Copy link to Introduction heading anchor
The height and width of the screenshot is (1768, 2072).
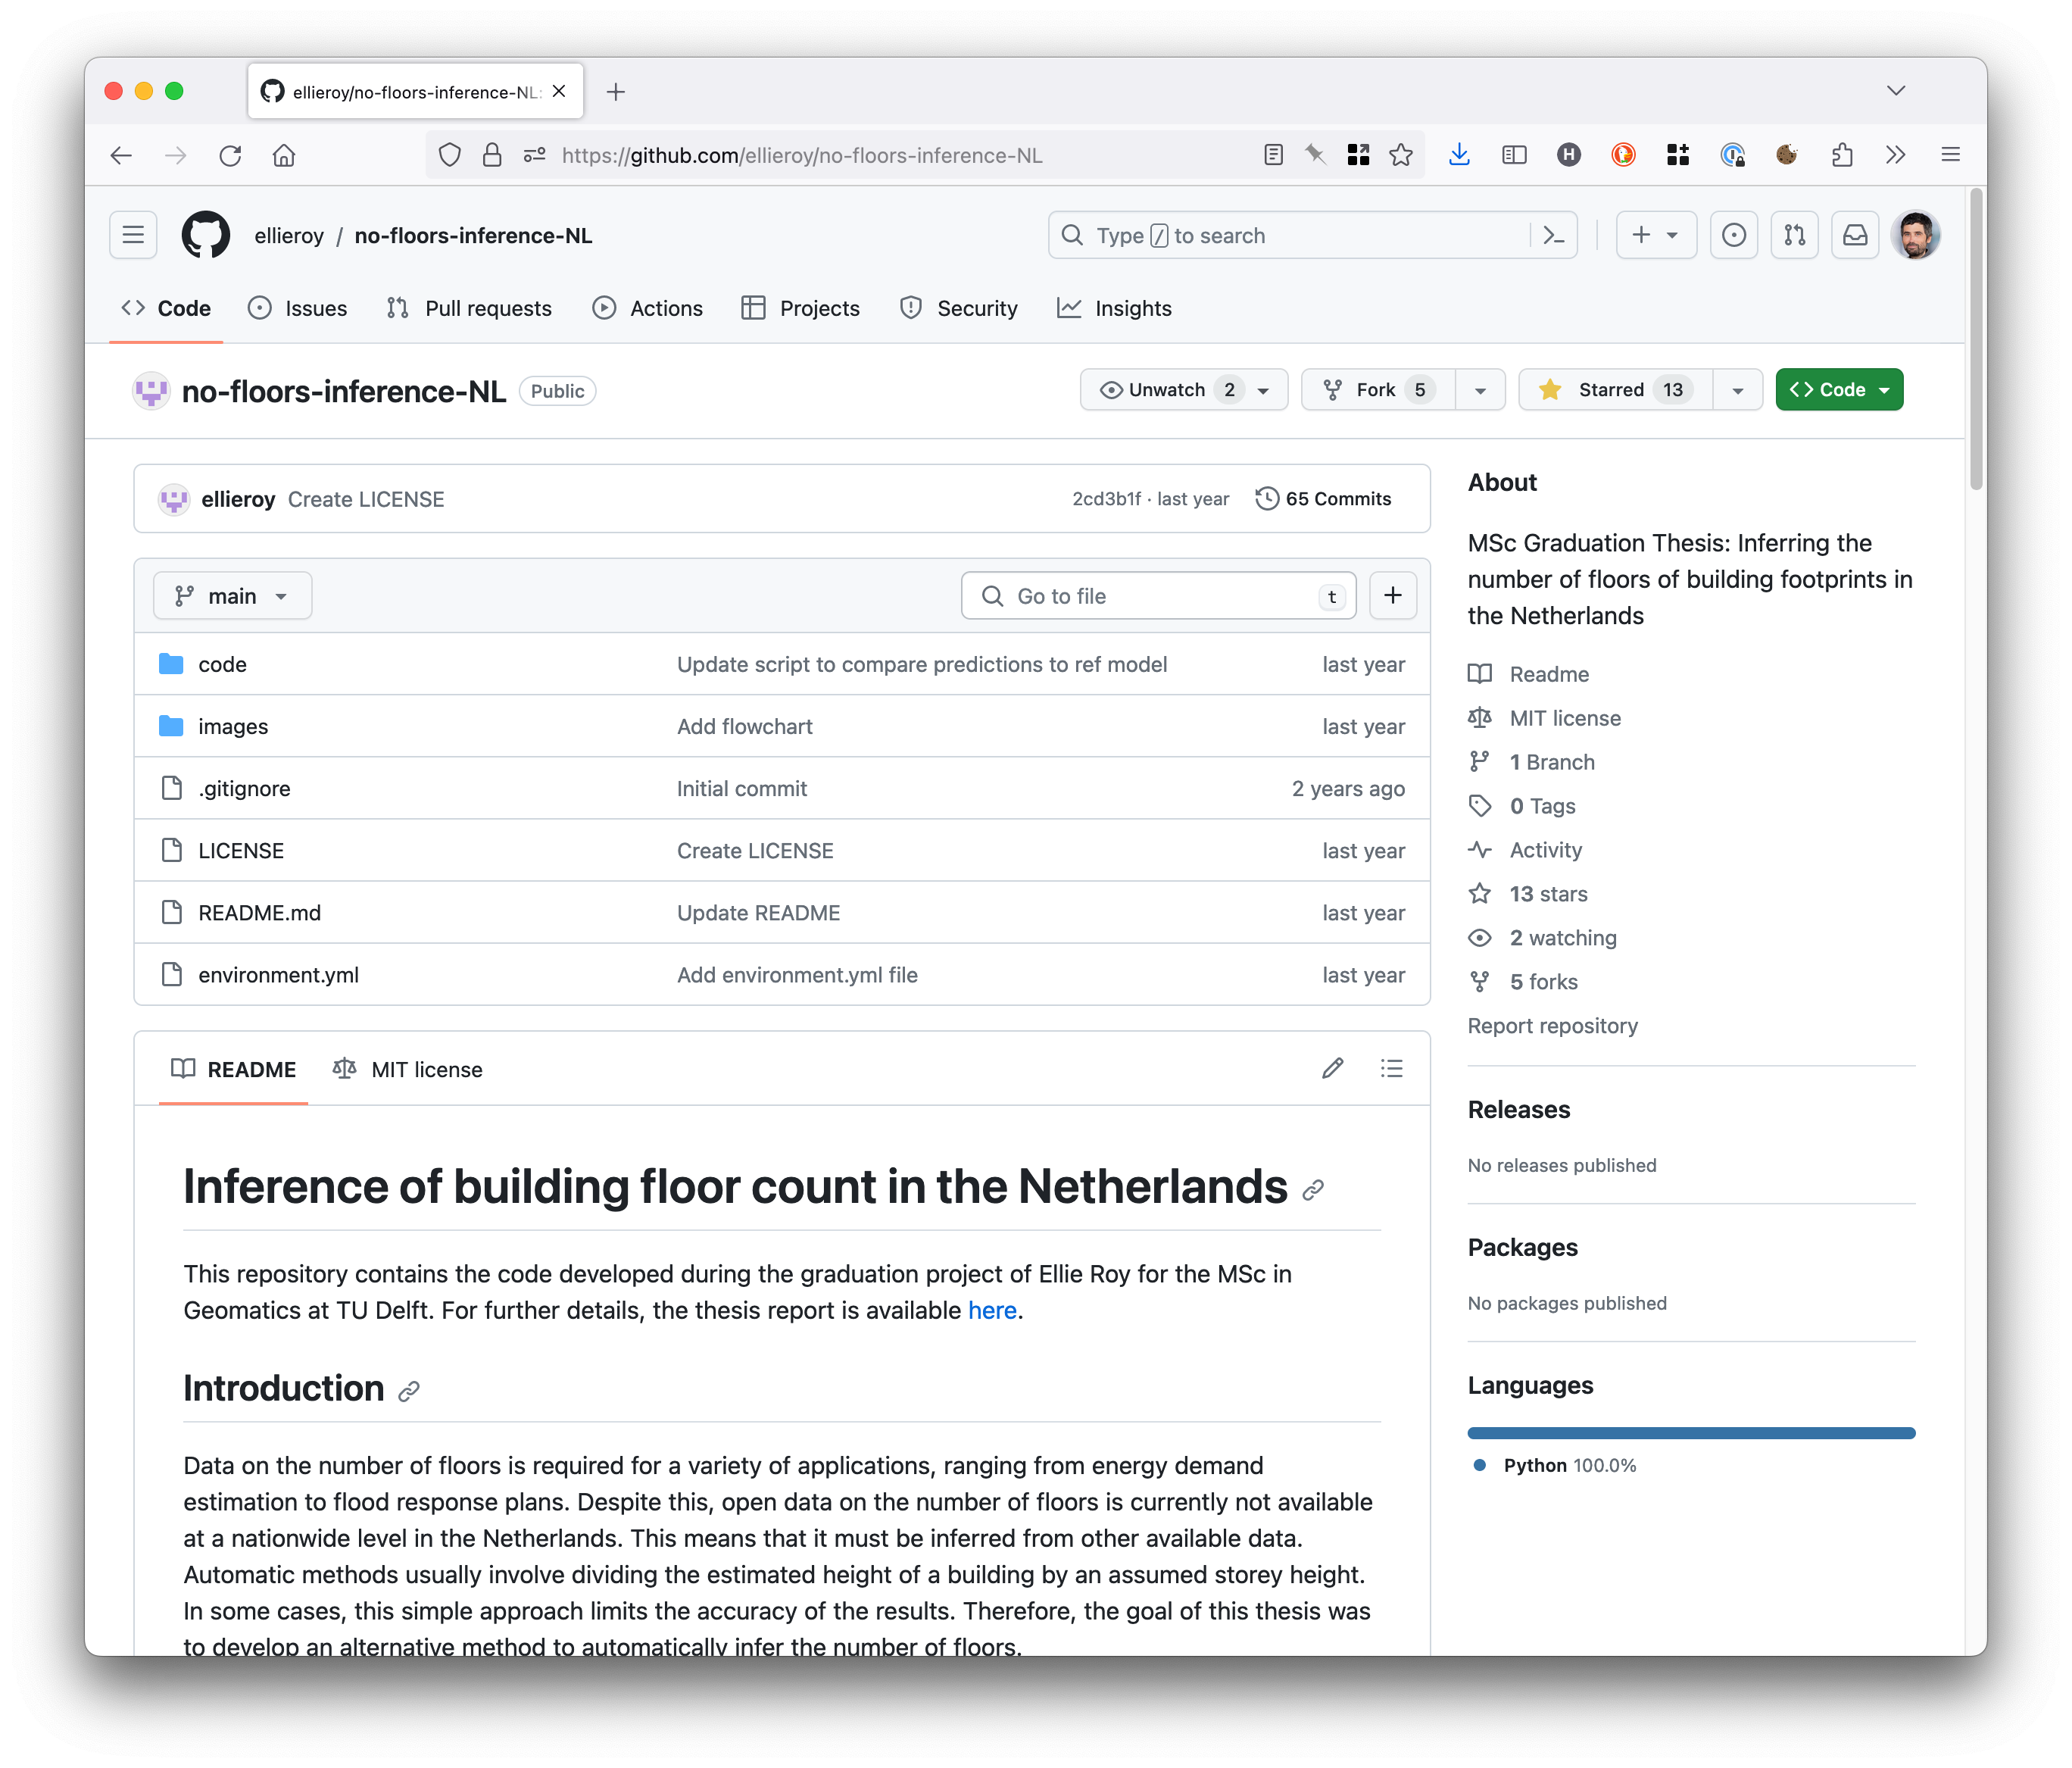pyautogui.click(x=409, y=1391)
